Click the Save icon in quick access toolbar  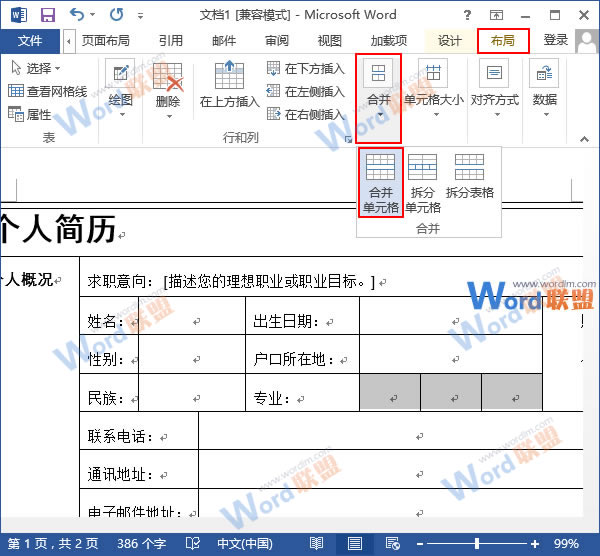pos(48,15)
